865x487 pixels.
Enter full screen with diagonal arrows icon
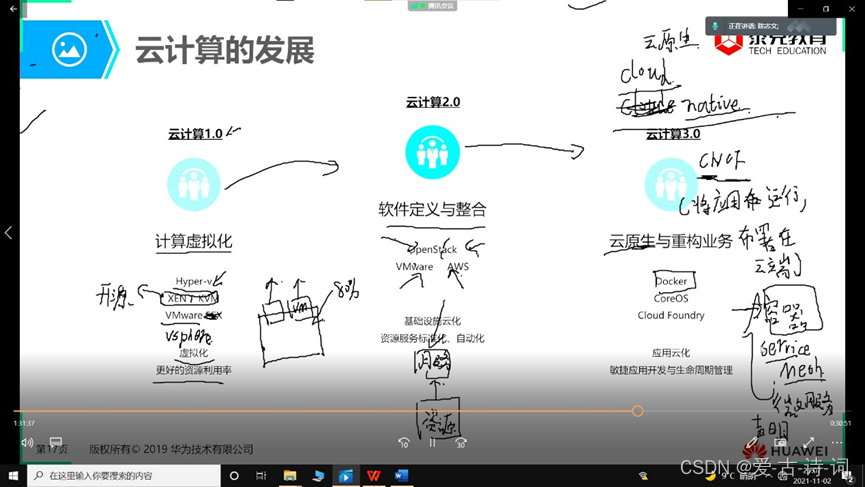(x=809, y=442)
